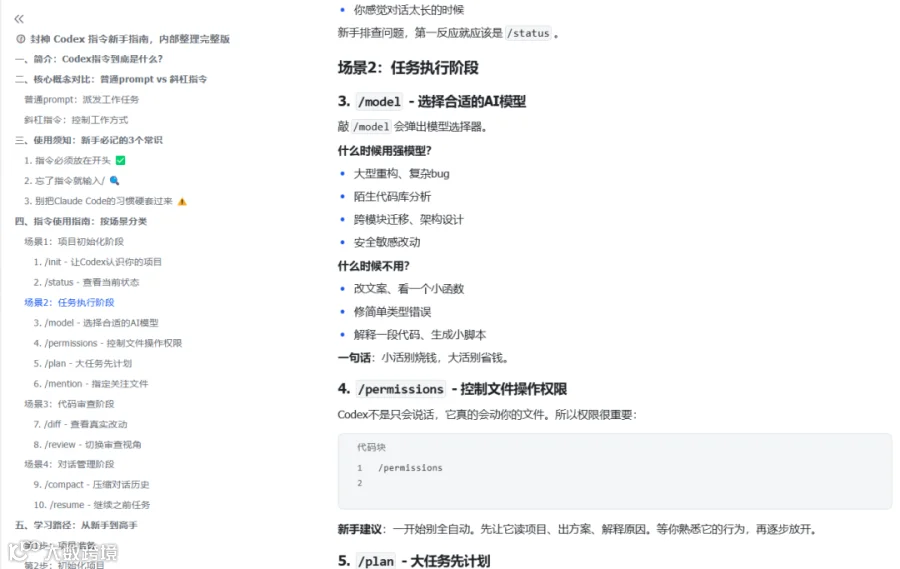Click the '3. /model - 选择合适的AI模型' content heading
The height and width of the screenshot is (569, 900).
pos(432,102)
